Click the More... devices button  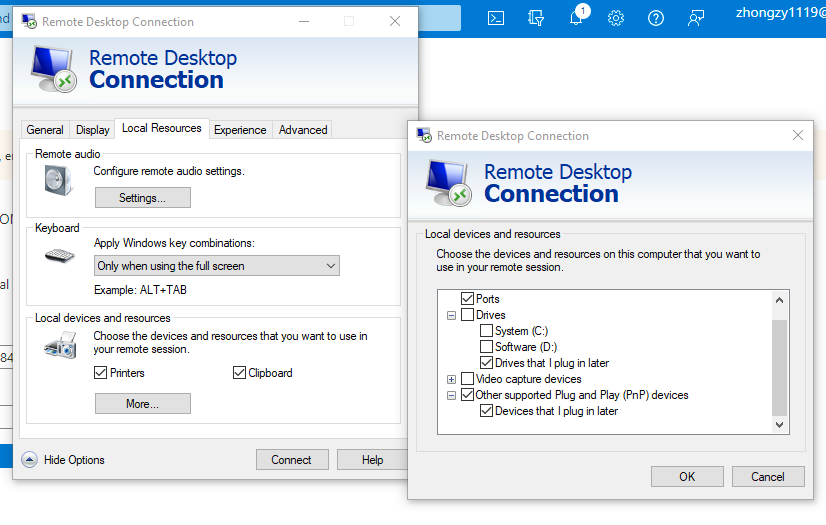click(143, 404)
